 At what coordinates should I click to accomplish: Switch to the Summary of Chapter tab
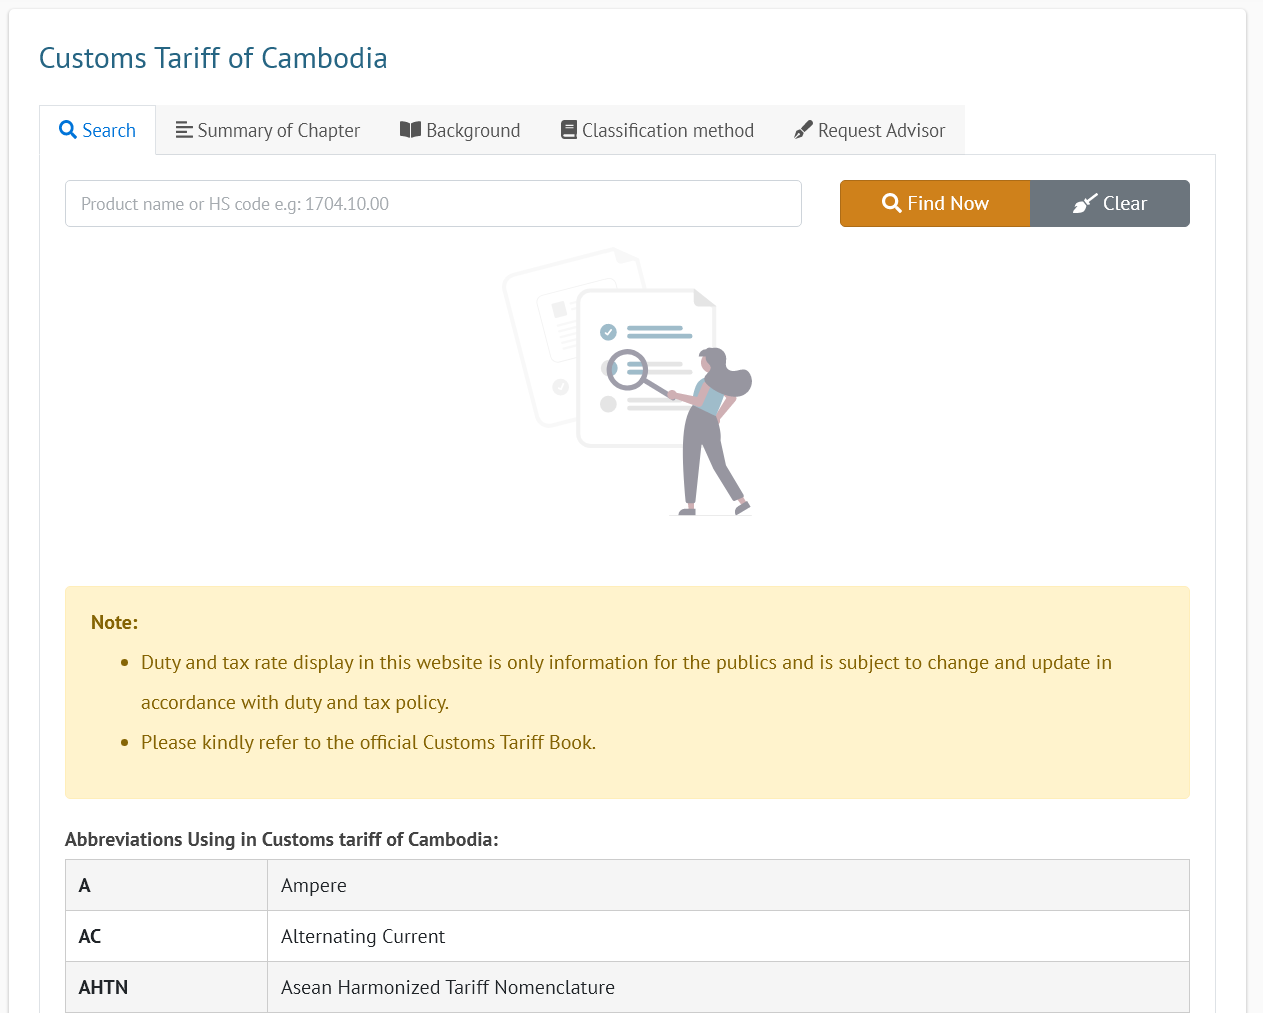268,130
